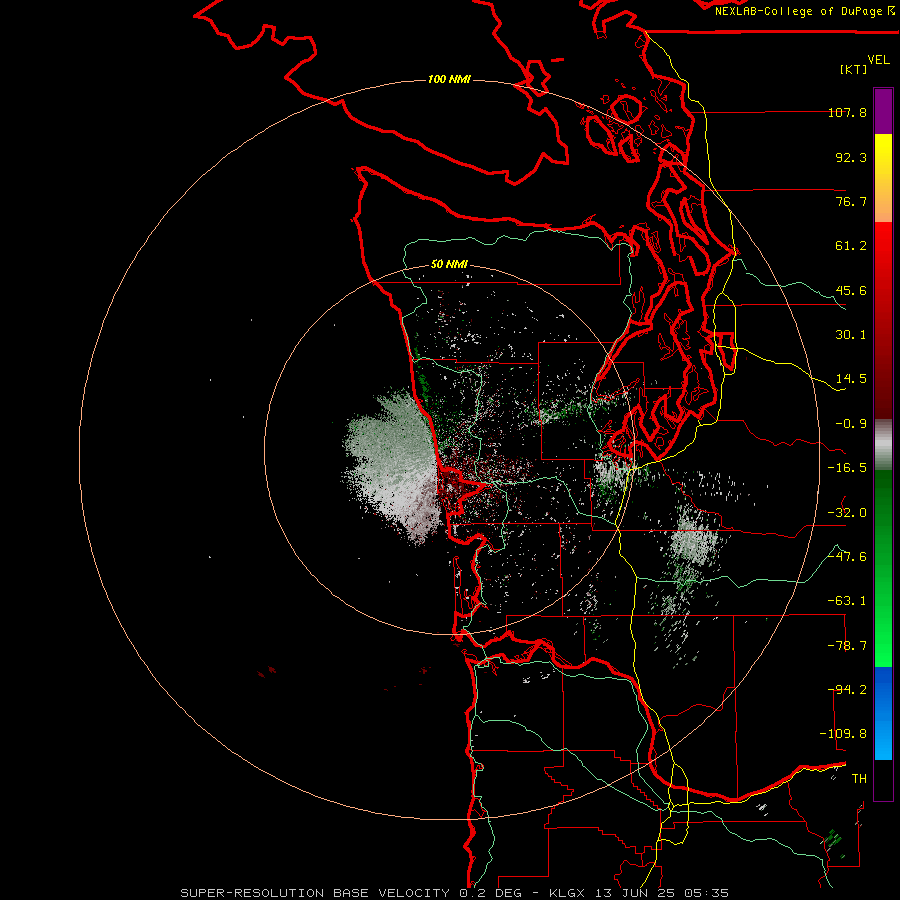This screenshot has height=900, width=900.
Task: Click the NEXLAB-College of DuPage label
Action: click(x=804, y=11)
